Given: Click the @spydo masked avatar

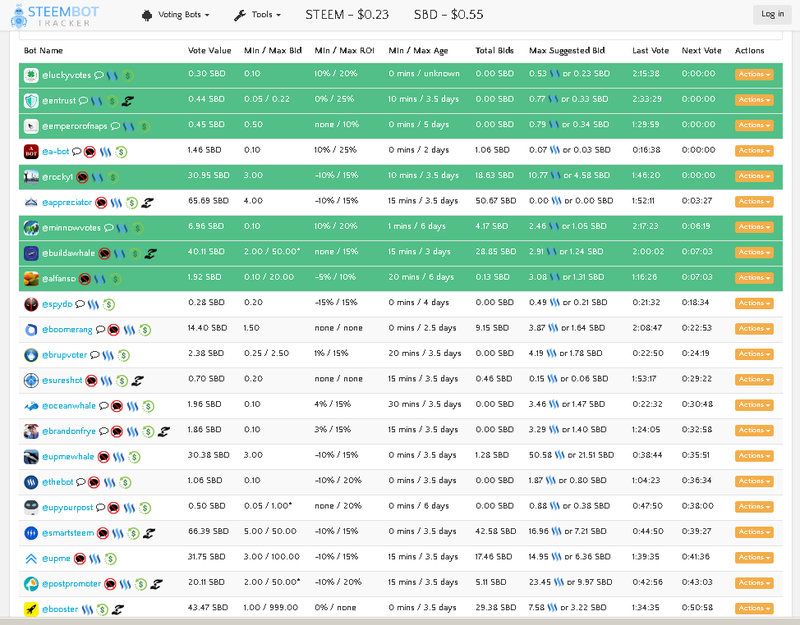Looking at the screenshot, I should (x=31, y=304).
